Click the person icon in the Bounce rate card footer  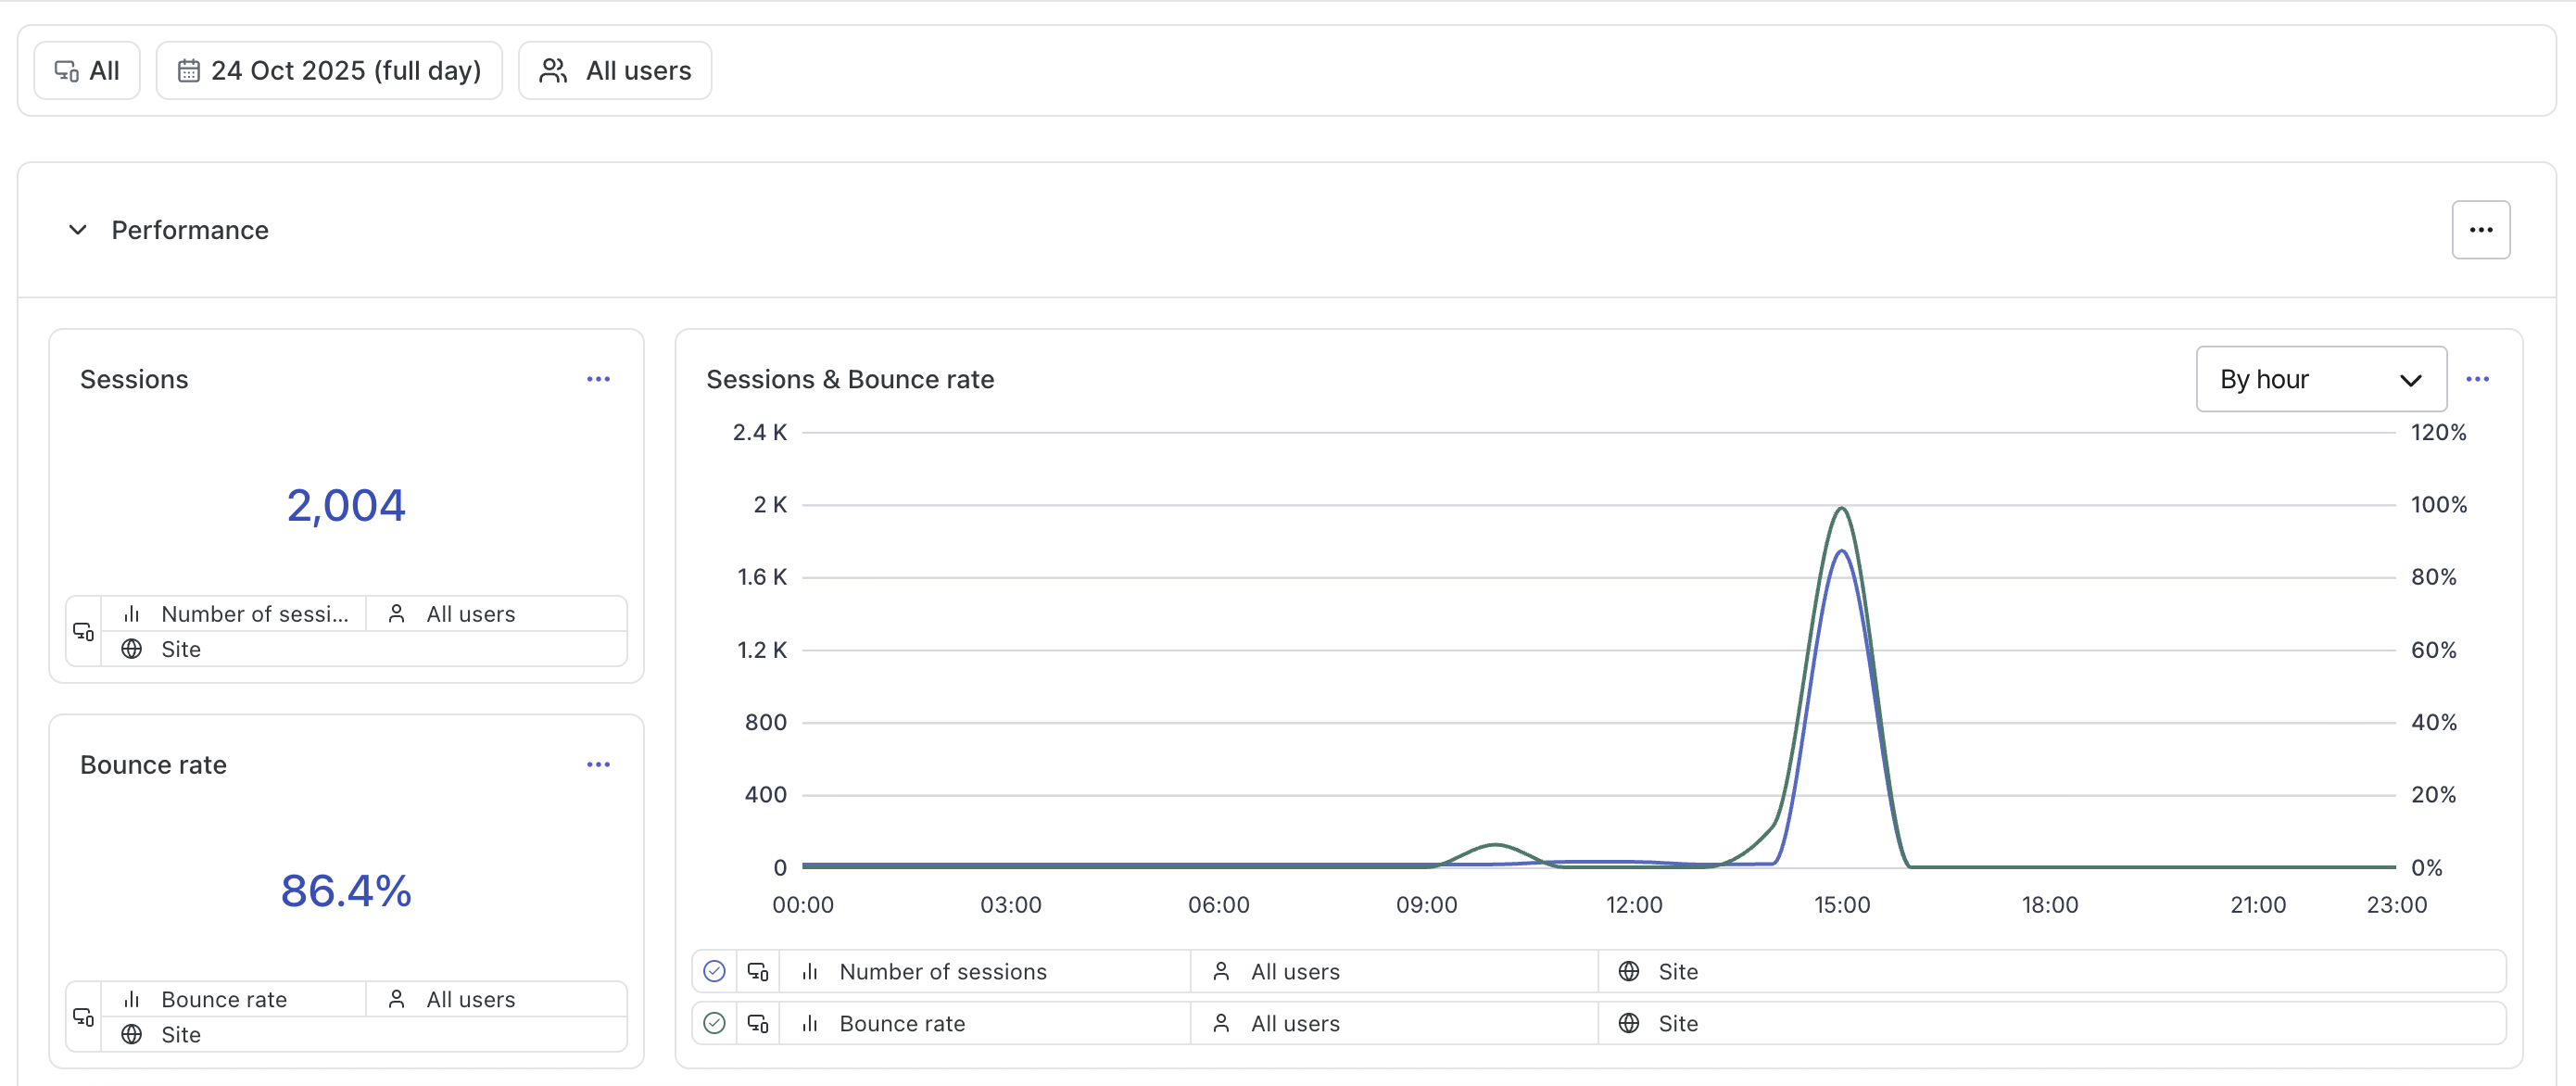pos(396,999)
